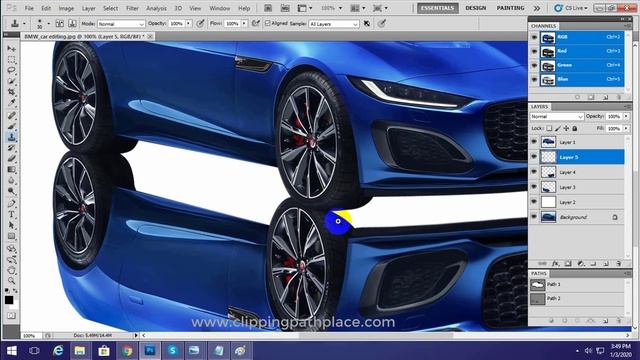The width and height of the screenshot is (640, 360).
Task: Toggle Quick Mask mode
Action: [x=11, y=316]
